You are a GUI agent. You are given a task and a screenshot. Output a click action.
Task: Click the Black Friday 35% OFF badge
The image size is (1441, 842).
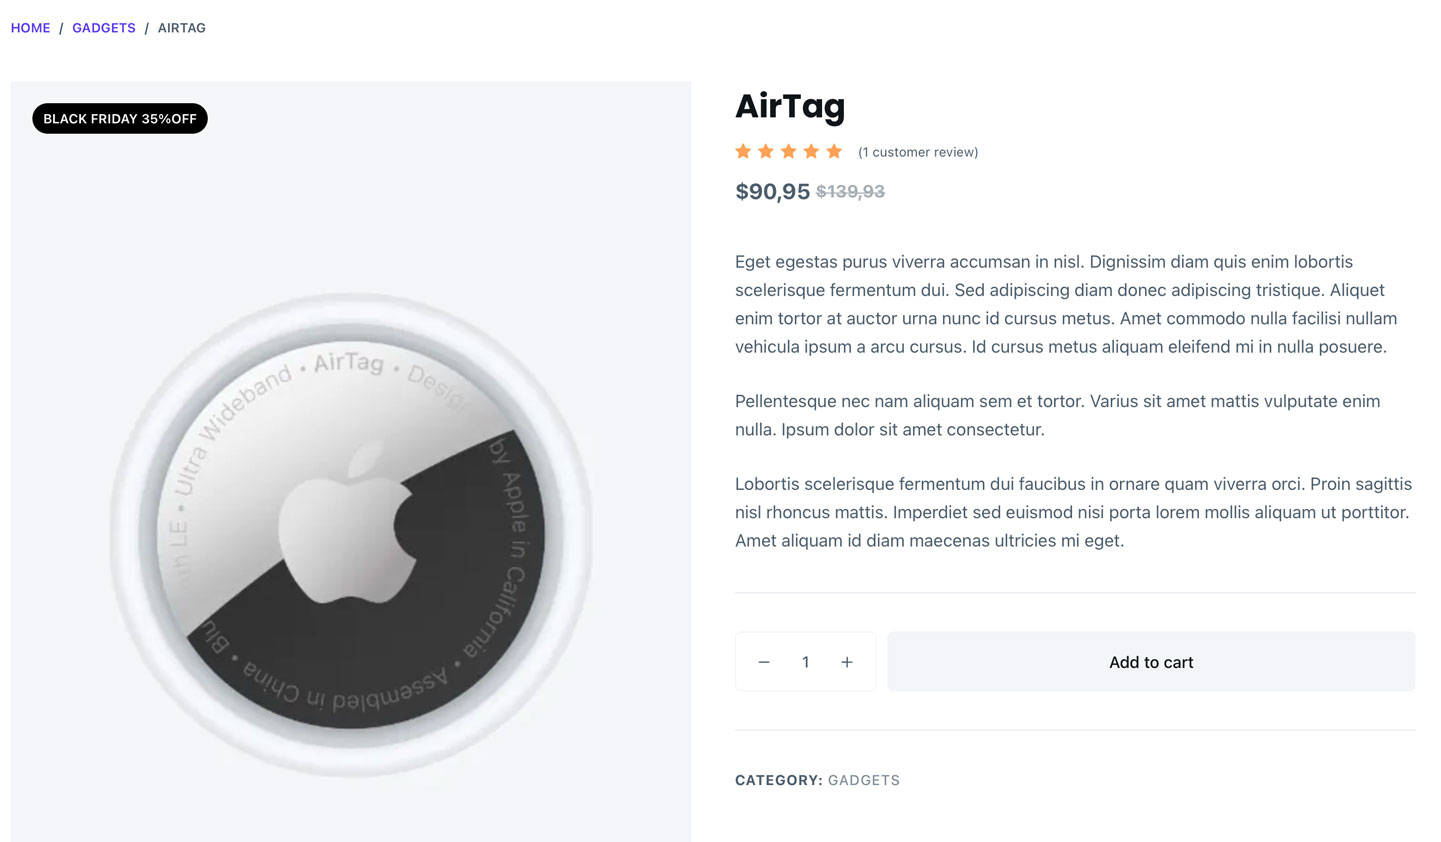120,119
